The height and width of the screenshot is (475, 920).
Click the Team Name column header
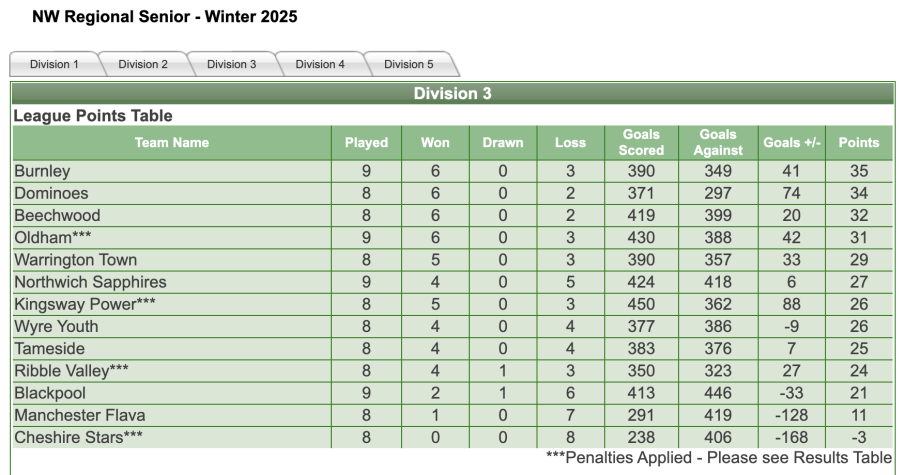[x=172, y=143]
